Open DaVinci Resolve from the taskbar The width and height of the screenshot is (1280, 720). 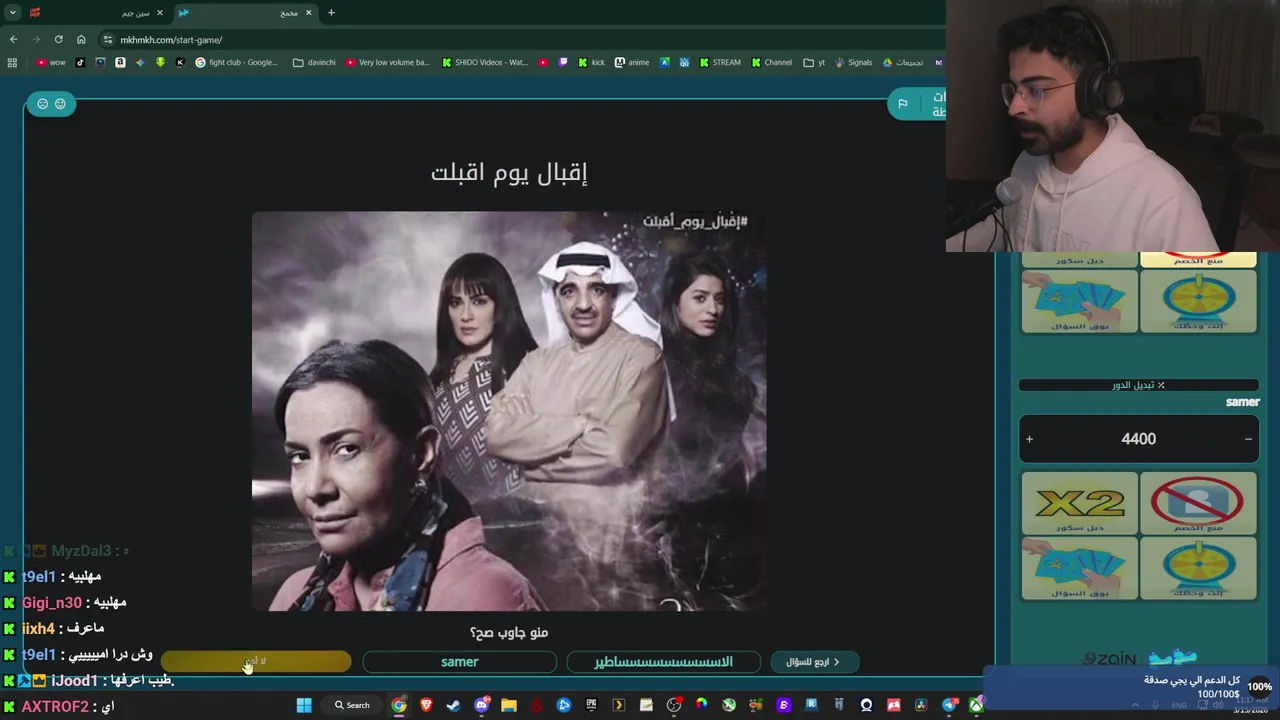point(921,705)
